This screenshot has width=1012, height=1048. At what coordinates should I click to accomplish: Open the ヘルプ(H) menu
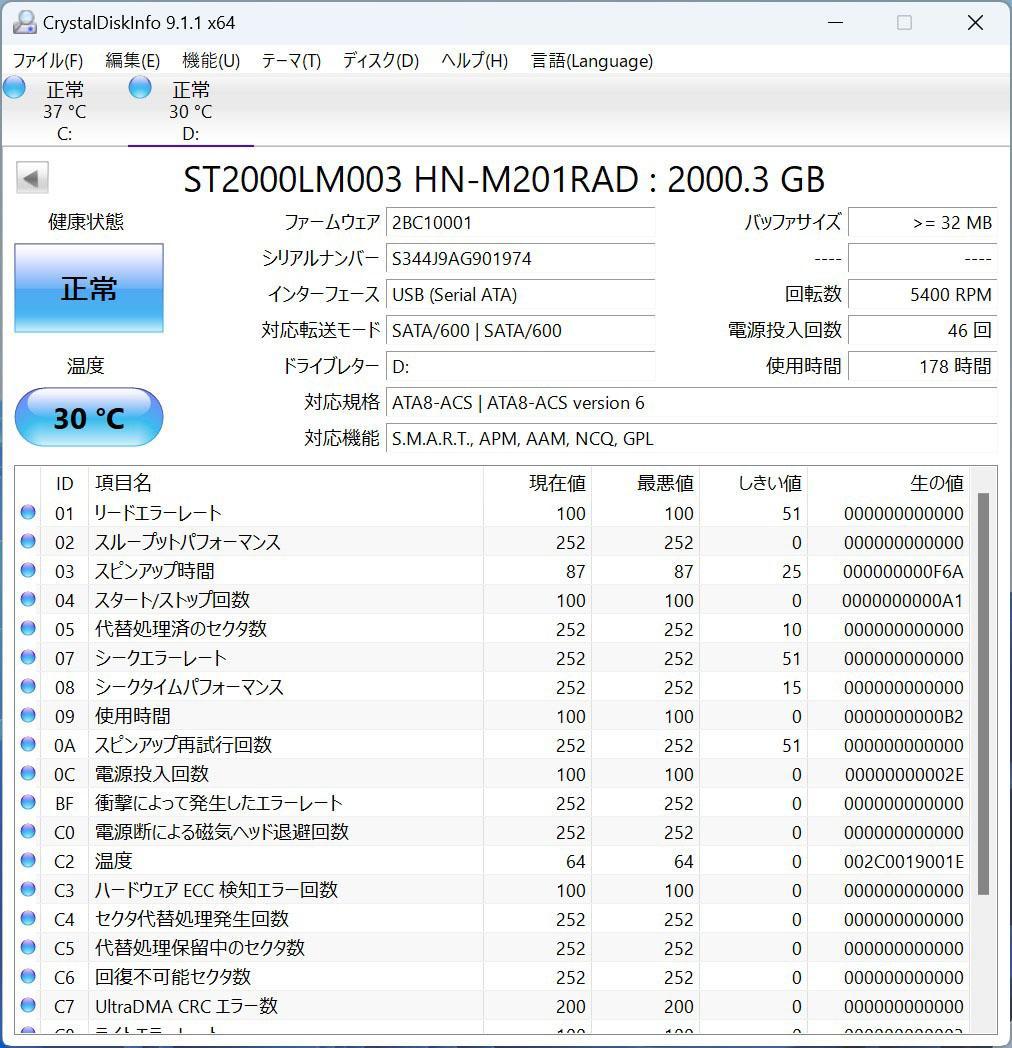coord(475,61)
